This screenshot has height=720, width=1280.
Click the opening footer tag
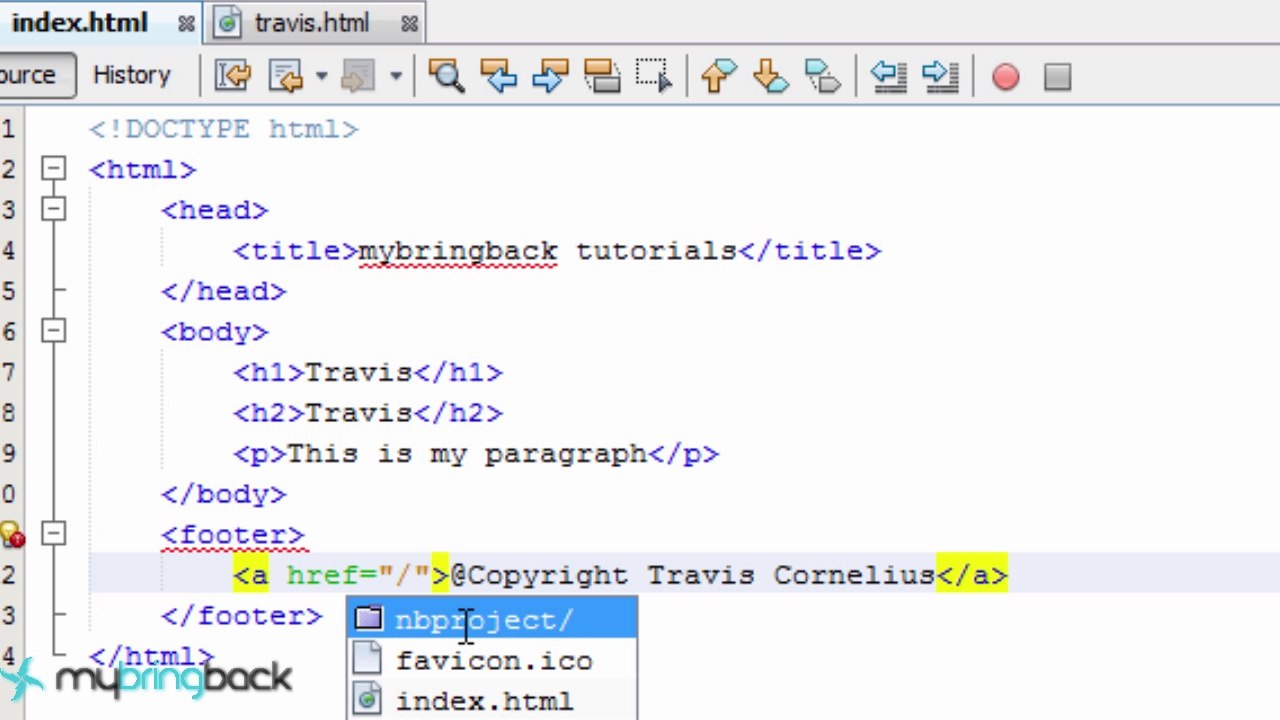[233, 535]
